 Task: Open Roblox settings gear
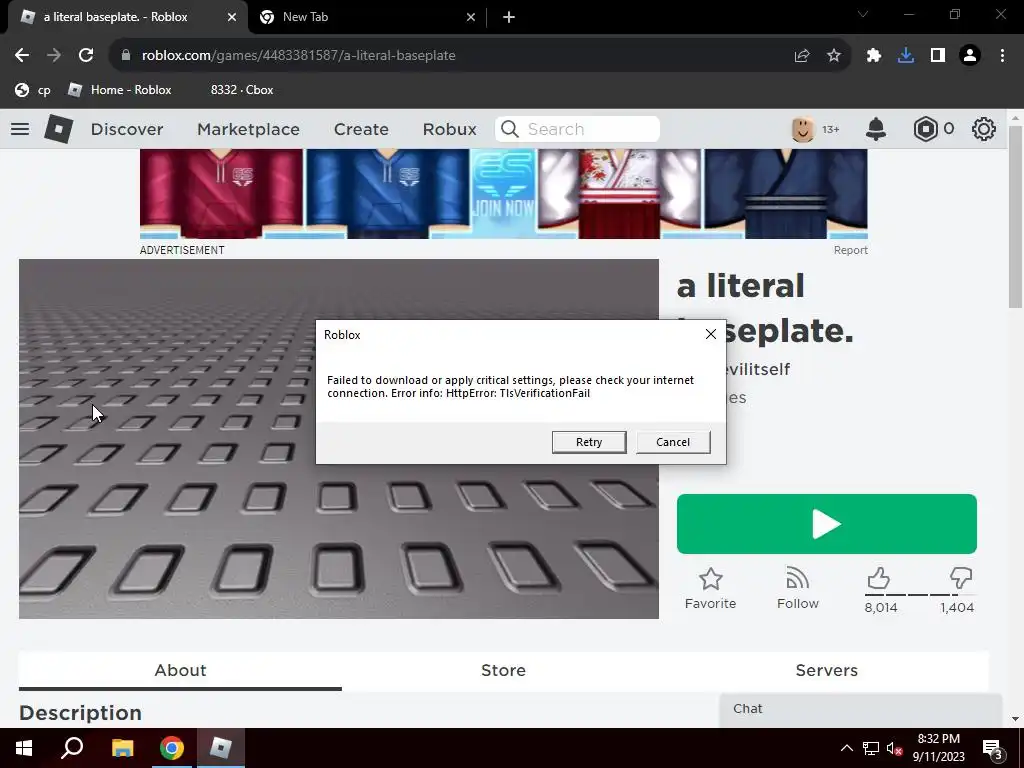(984, 129)
